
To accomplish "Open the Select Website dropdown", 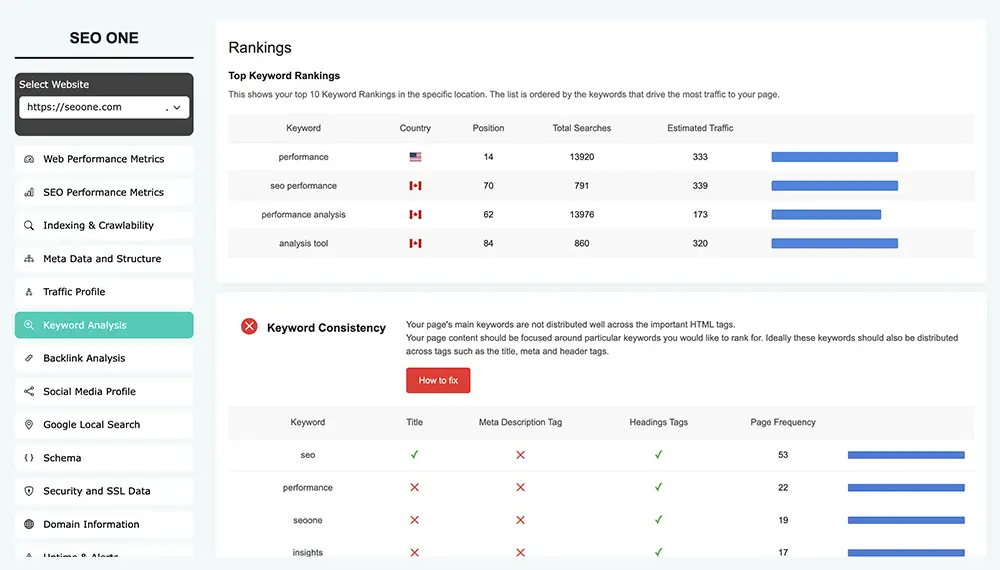I will (104, 107).
